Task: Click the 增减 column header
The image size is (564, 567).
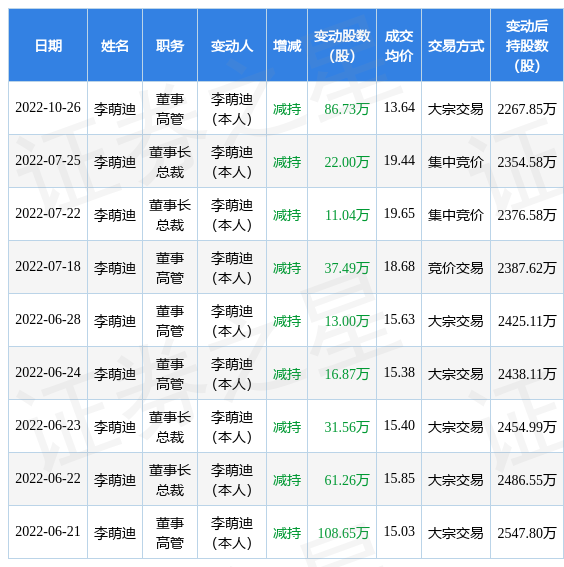Action: click(287, 46)
